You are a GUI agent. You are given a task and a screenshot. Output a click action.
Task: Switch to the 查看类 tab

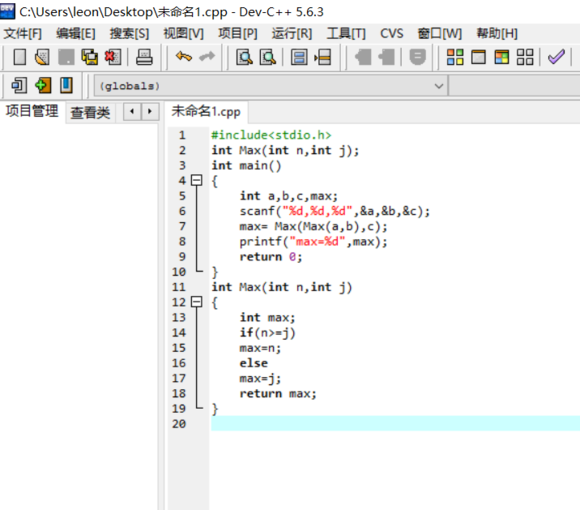pyautogui.click(x=90, y=112)
